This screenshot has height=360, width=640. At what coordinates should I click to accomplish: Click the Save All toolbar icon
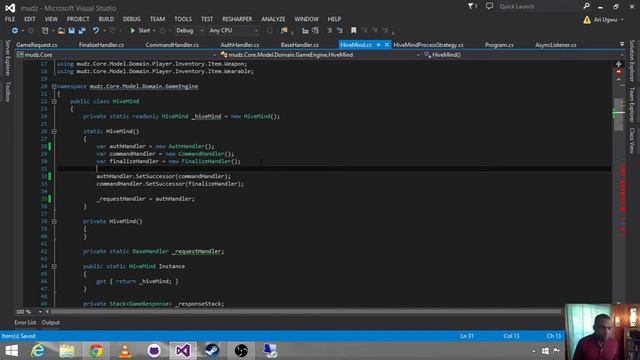pyautogui.click(x=82, y=31)
